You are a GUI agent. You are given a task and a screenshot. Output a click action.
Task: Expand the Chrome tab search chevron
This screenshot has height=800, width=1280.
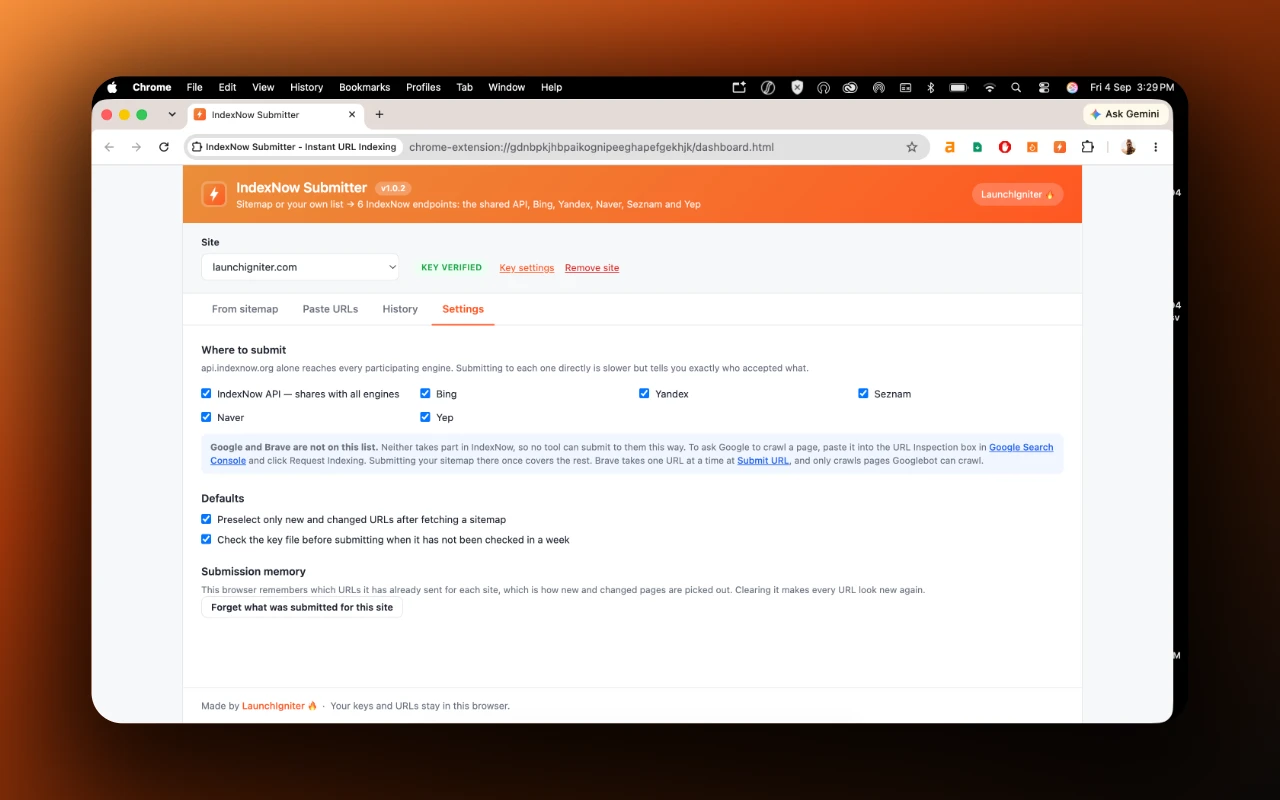172,114
